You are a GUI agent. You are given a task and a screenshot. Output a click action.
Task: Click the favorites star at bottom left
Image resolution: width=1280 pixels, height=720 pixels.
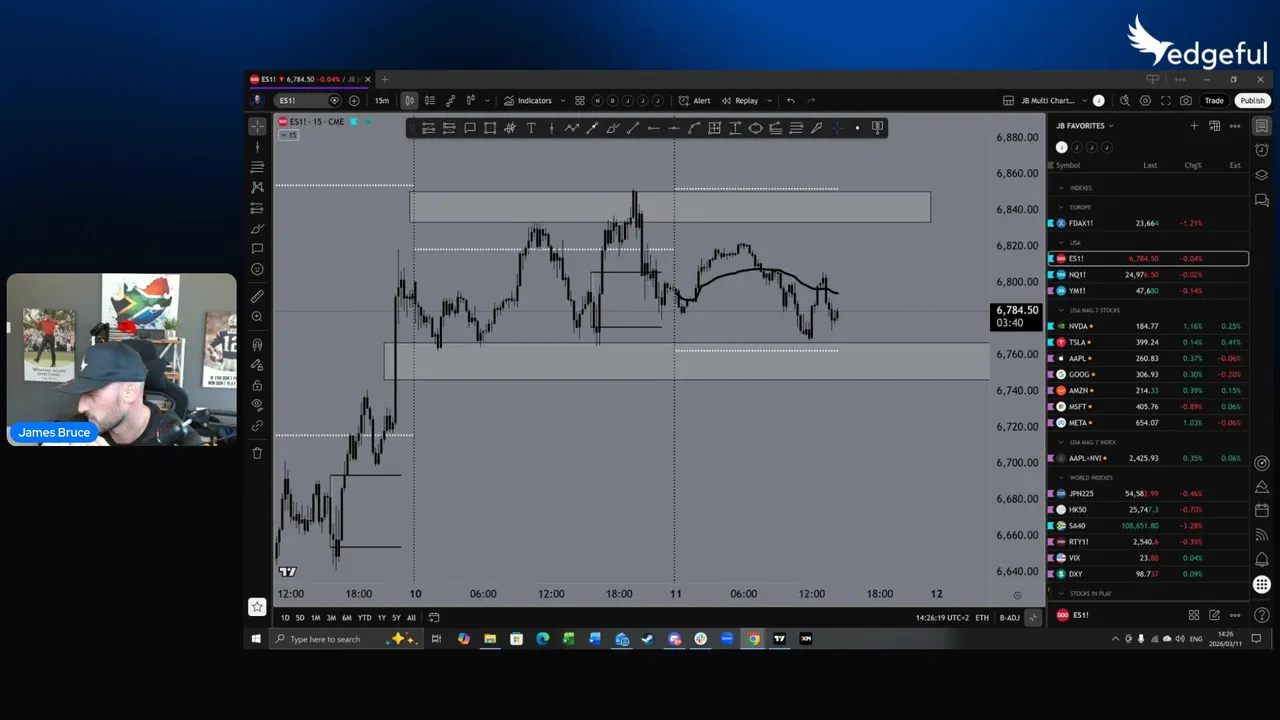coord(257,606)
